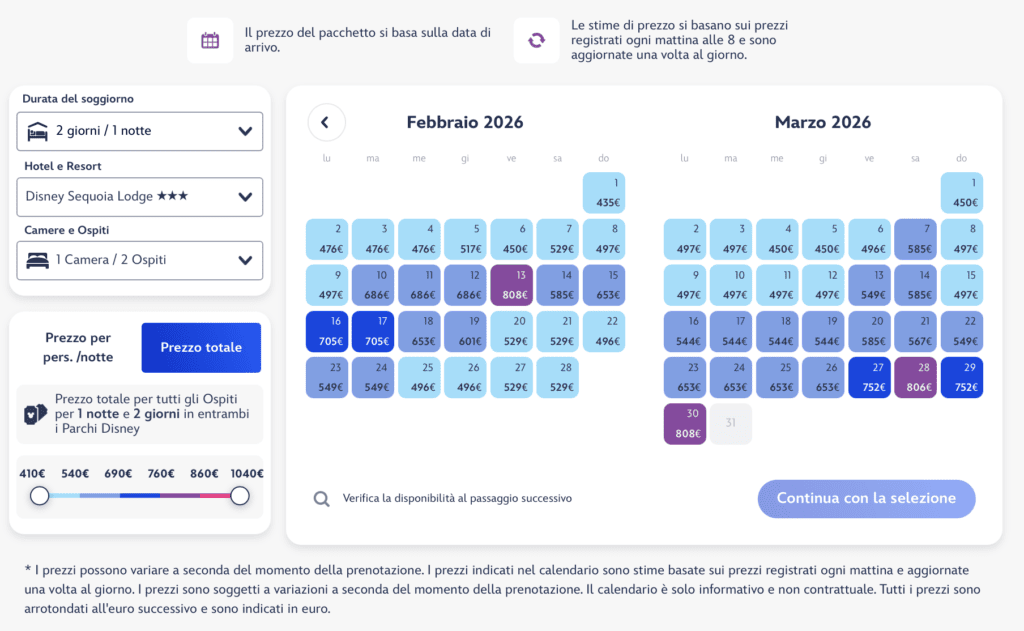Screen dimensions: 1024x631
Task: Open the 1 Camera / 2 Ospiti dropdown
Action: (140, 261)
